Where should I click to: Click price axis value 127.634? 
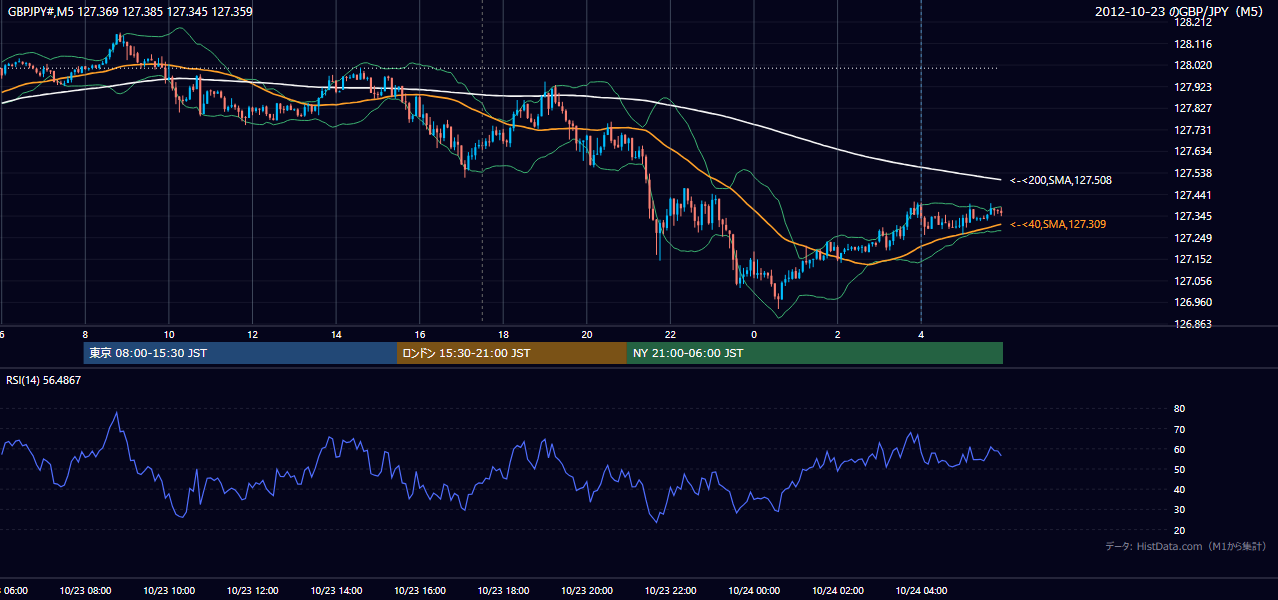(1193, 151)
